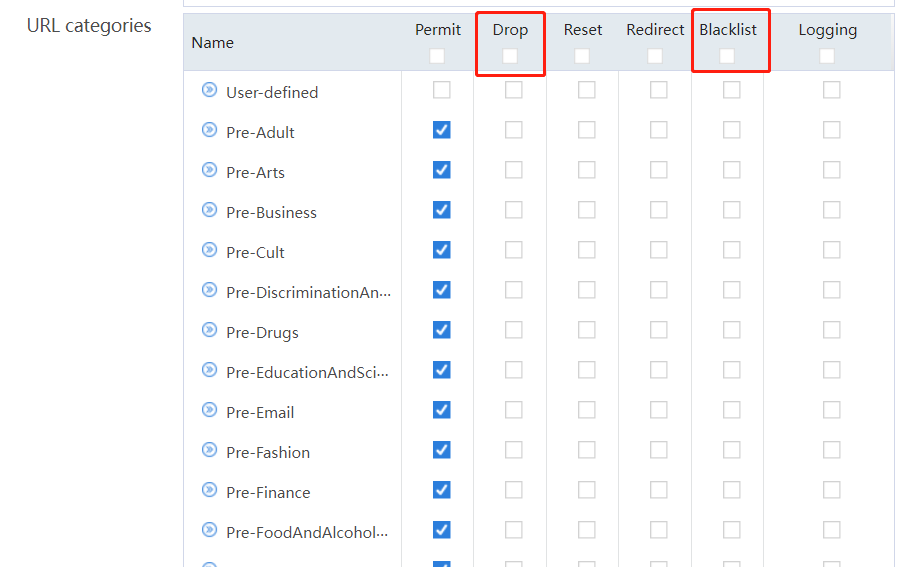Expand the Pre-DiscriminationAn... category icon
This screenshot has width=920, height=587.
[x=209, y=289]
